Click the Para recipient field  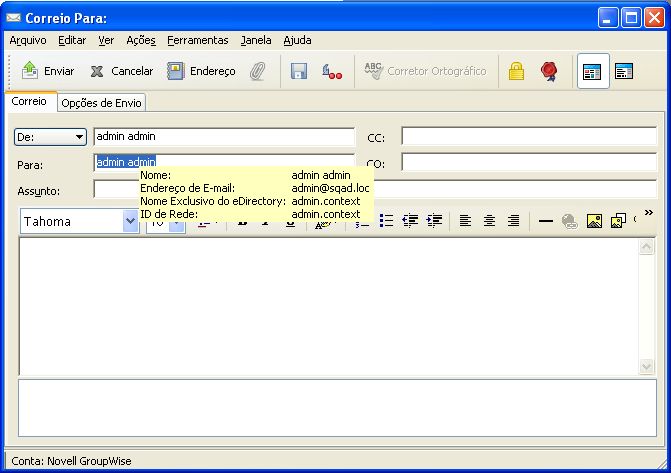point(224,163)
